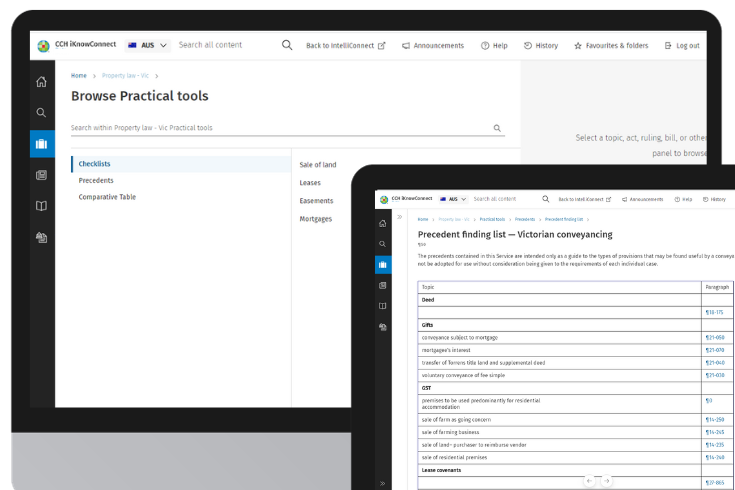The image size is (735, 490).
Task: Open the Announcements link in the top bar
Action: click(x=433, y=45)
